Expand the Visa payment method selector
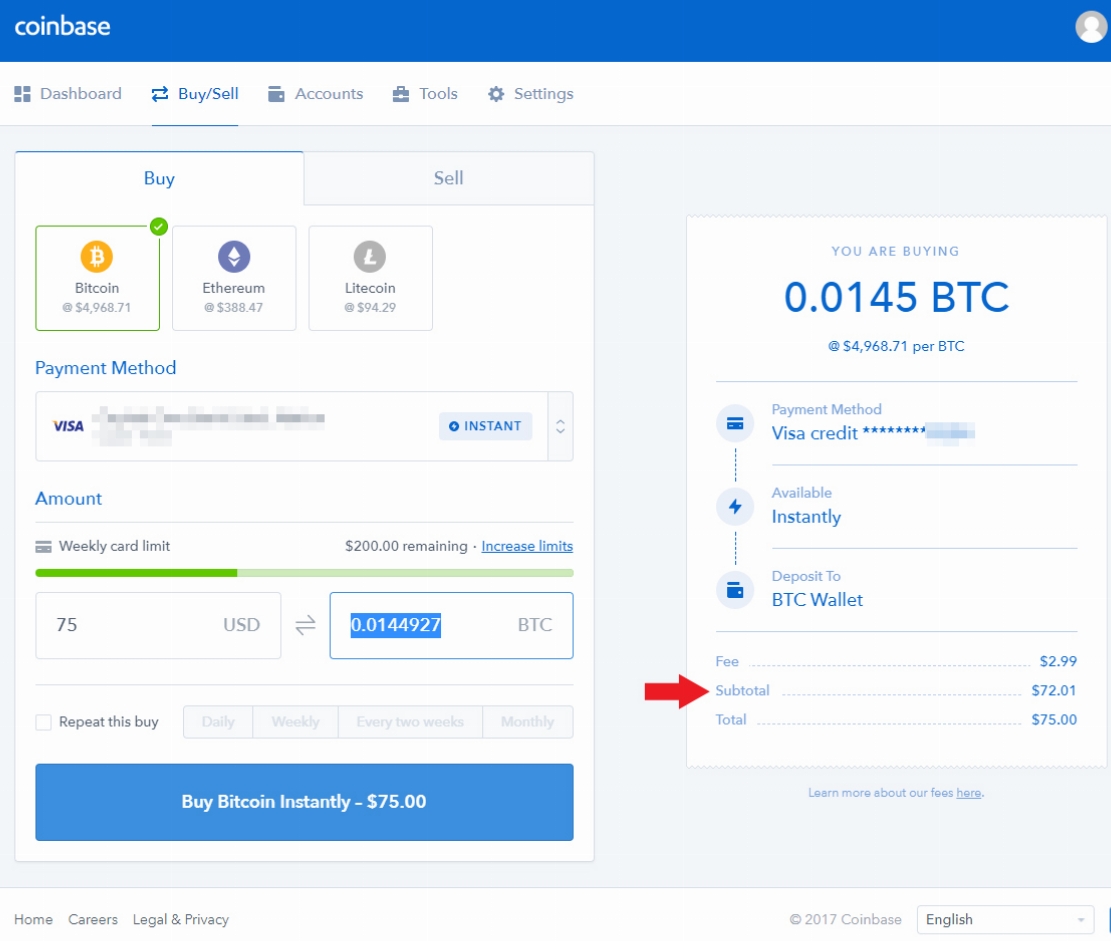The width and height of the screenshot is (1111, 941). [x=560, y=426]
